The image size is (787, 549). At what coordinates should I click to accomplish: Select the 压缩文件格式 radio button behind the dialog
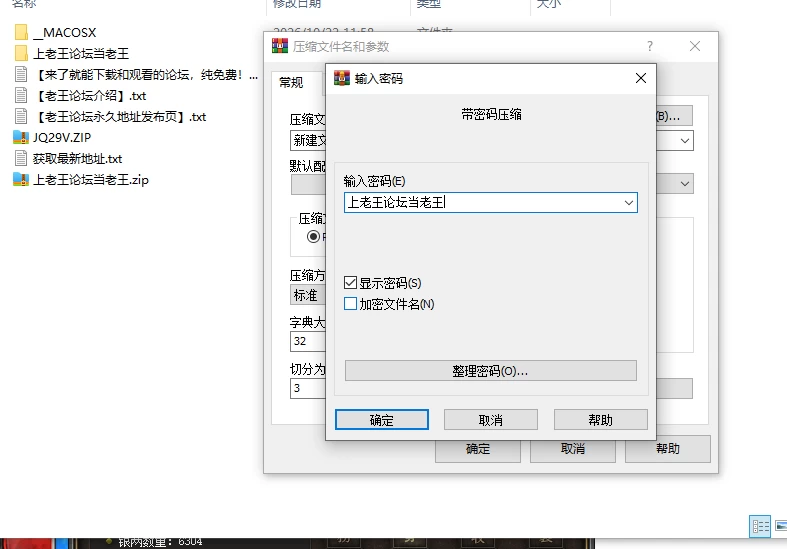[313, 236]
